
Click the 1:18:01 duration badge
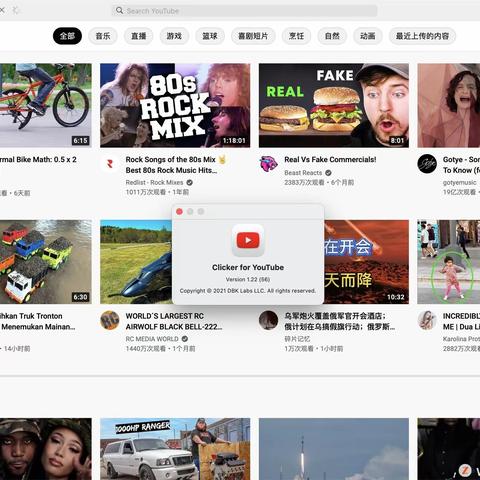coord(234,141)
